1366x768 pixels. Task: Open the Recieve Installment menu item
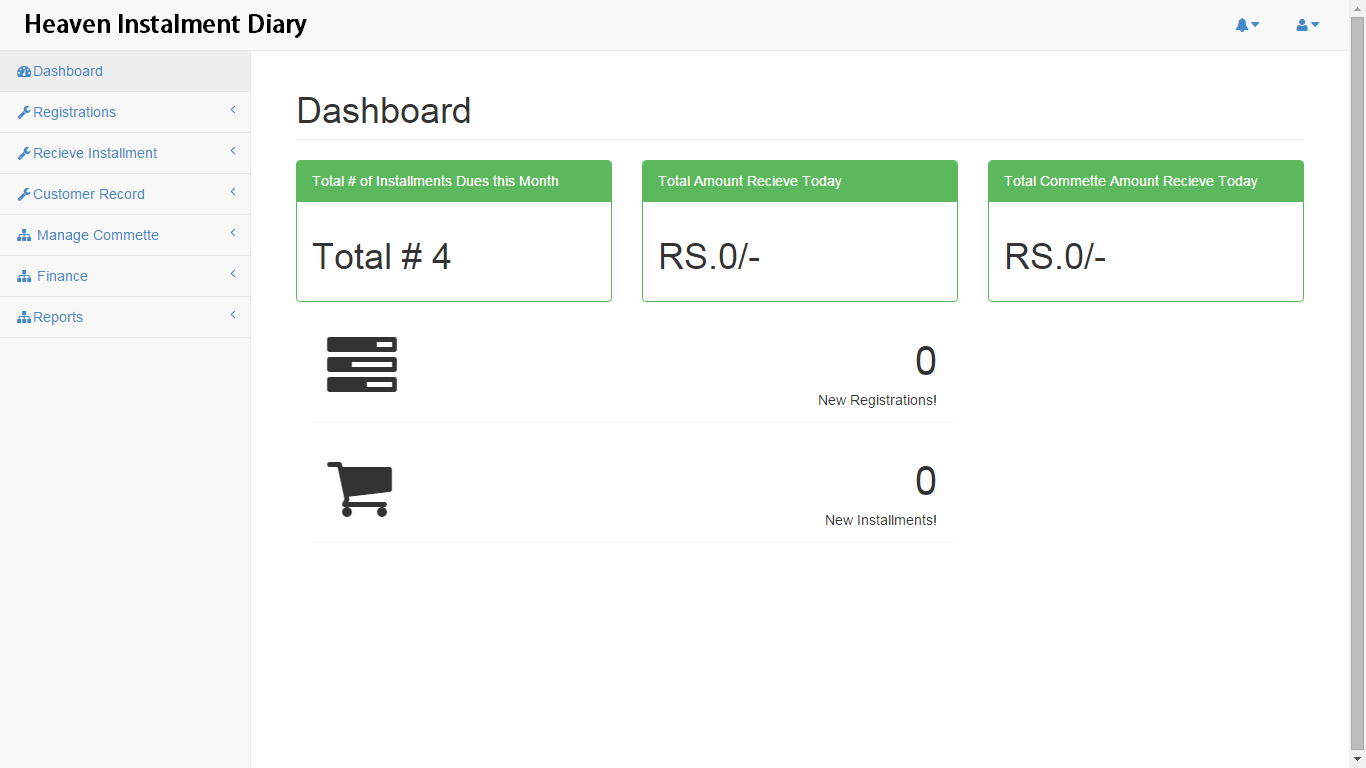click(95, 153)
